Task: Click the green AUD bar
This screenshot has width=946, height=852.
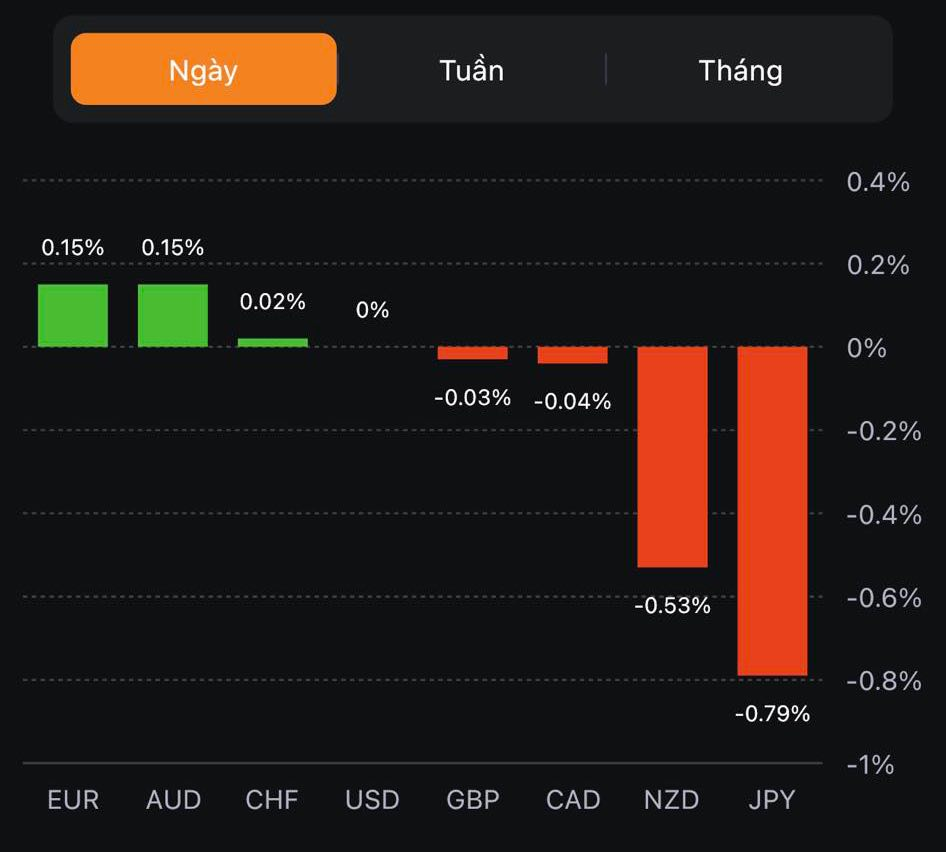Action: click(173, 316)
